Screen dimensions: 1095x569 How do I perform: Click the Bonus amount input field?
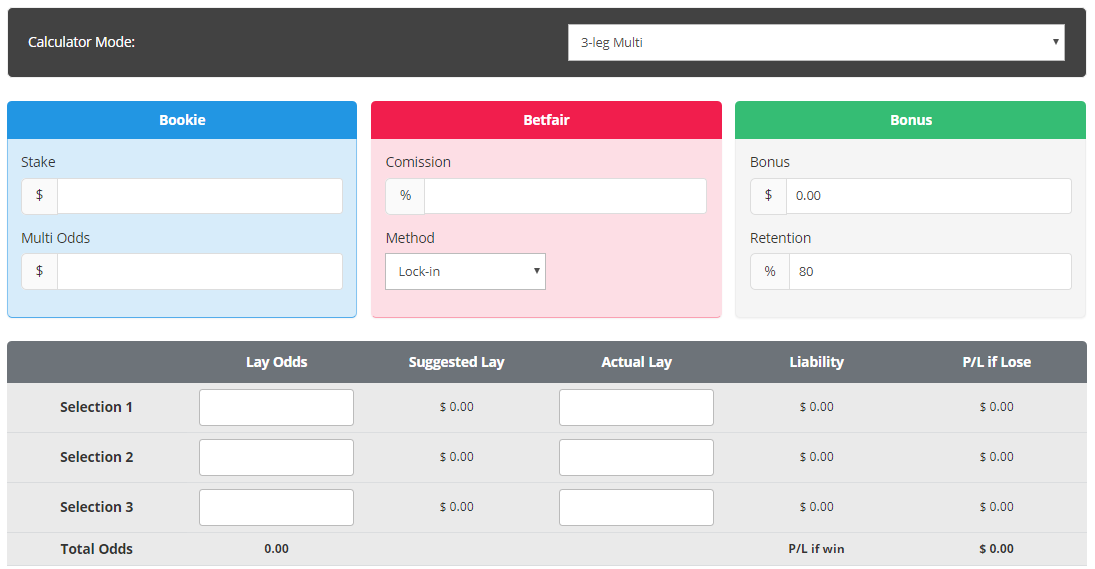click(x=929, y=195)
